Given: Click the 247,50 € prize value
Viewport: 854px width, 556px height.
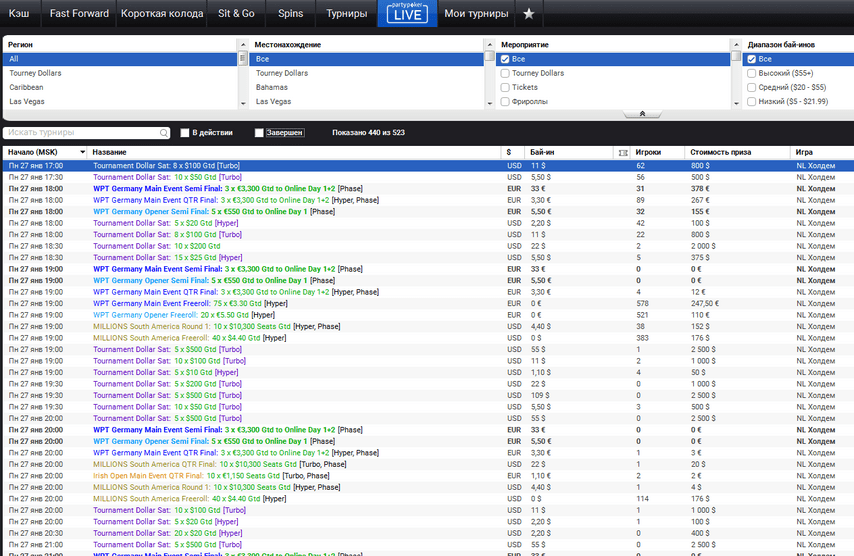Looking at the screenshot, I should click(x=705, y=303).
